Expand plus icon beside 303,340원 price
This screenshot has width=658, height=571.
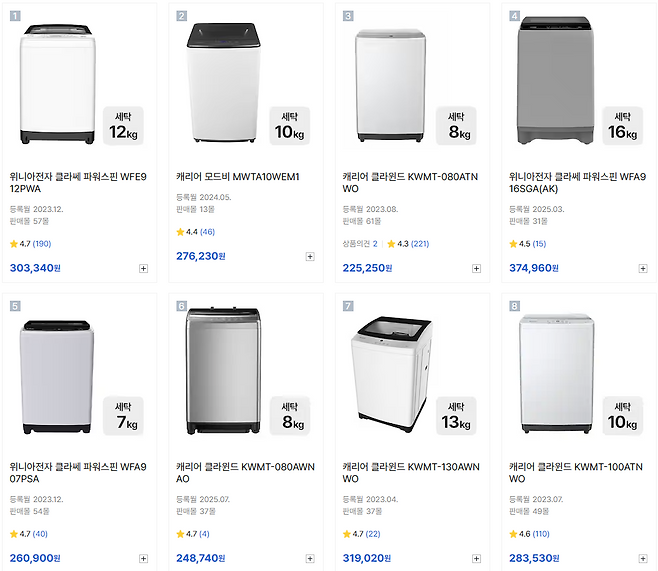pyautogui.click(x=143, y=268)
